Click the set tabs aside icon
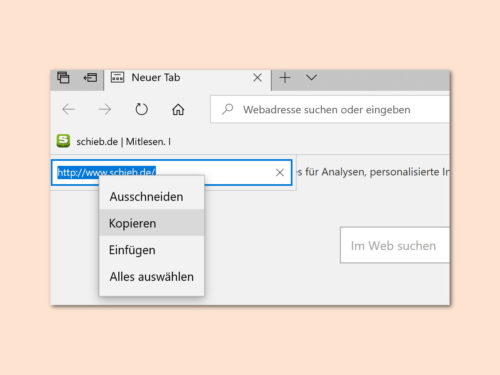 [x=90, y=78]
